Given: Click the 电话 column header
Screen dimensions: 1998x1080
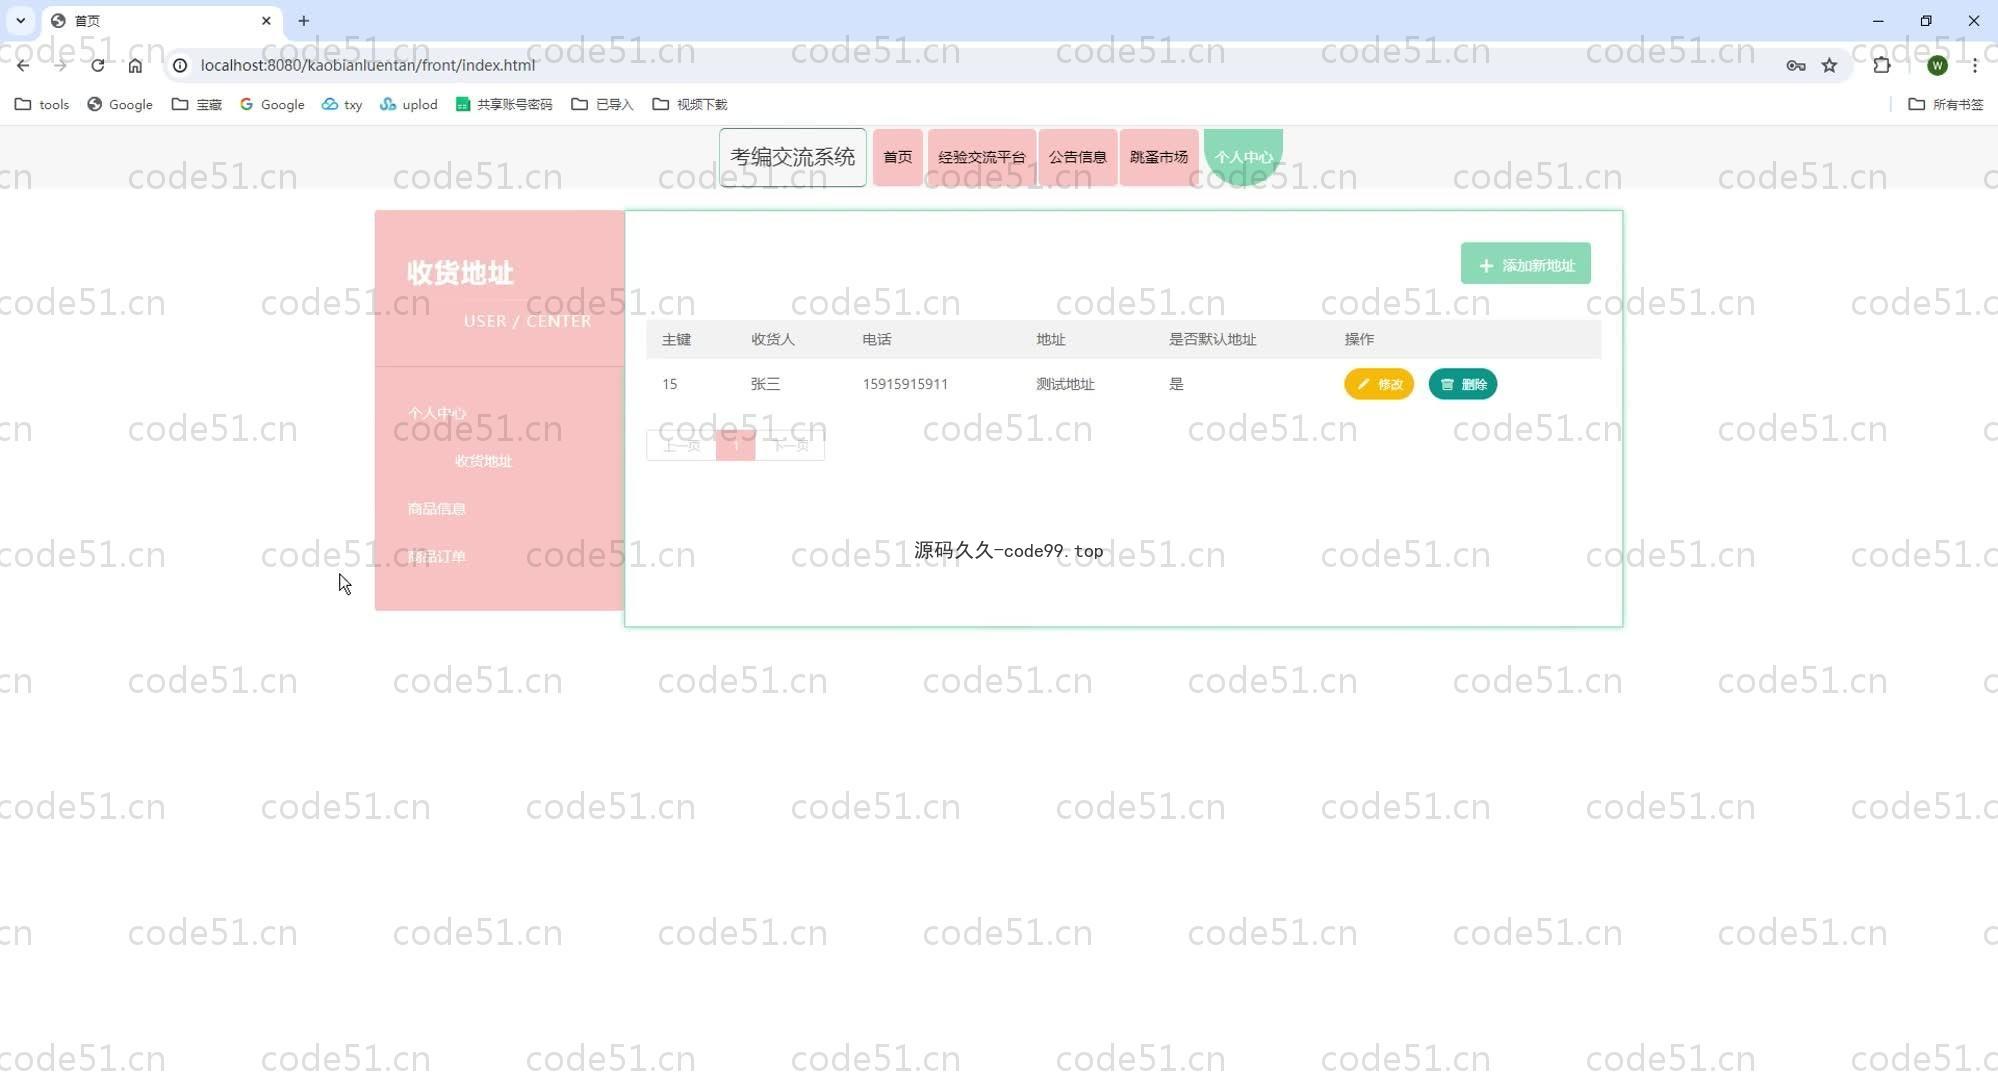Looking at the screenshot, I should [877, 340].
